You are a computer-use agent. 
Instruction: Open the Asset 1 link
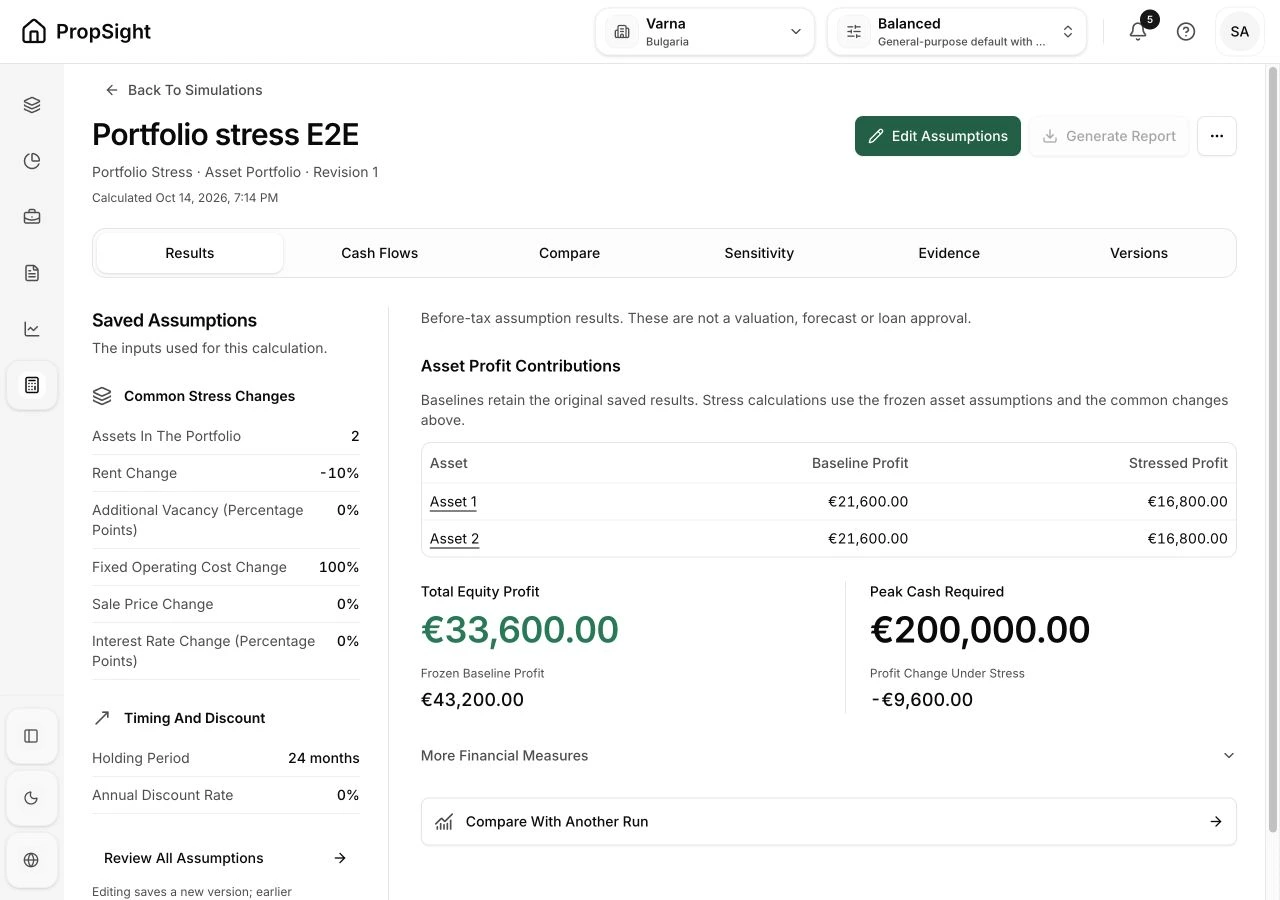[x=454, y=502]
